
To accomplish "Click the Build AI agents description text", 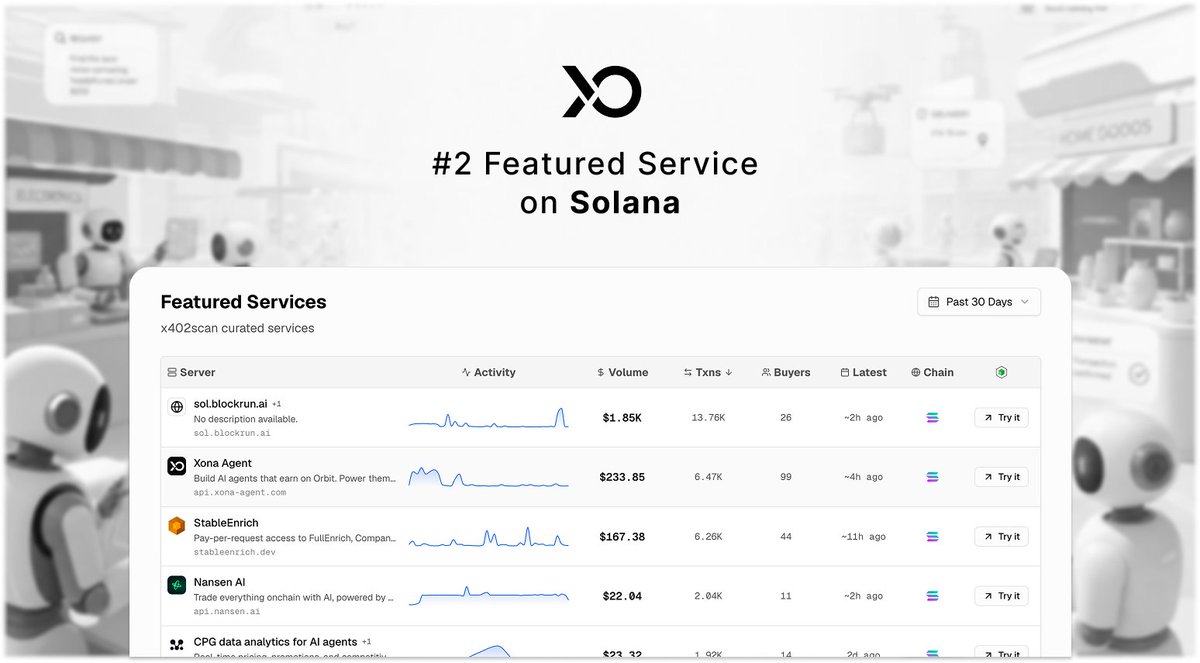I will tap(295, 478).
